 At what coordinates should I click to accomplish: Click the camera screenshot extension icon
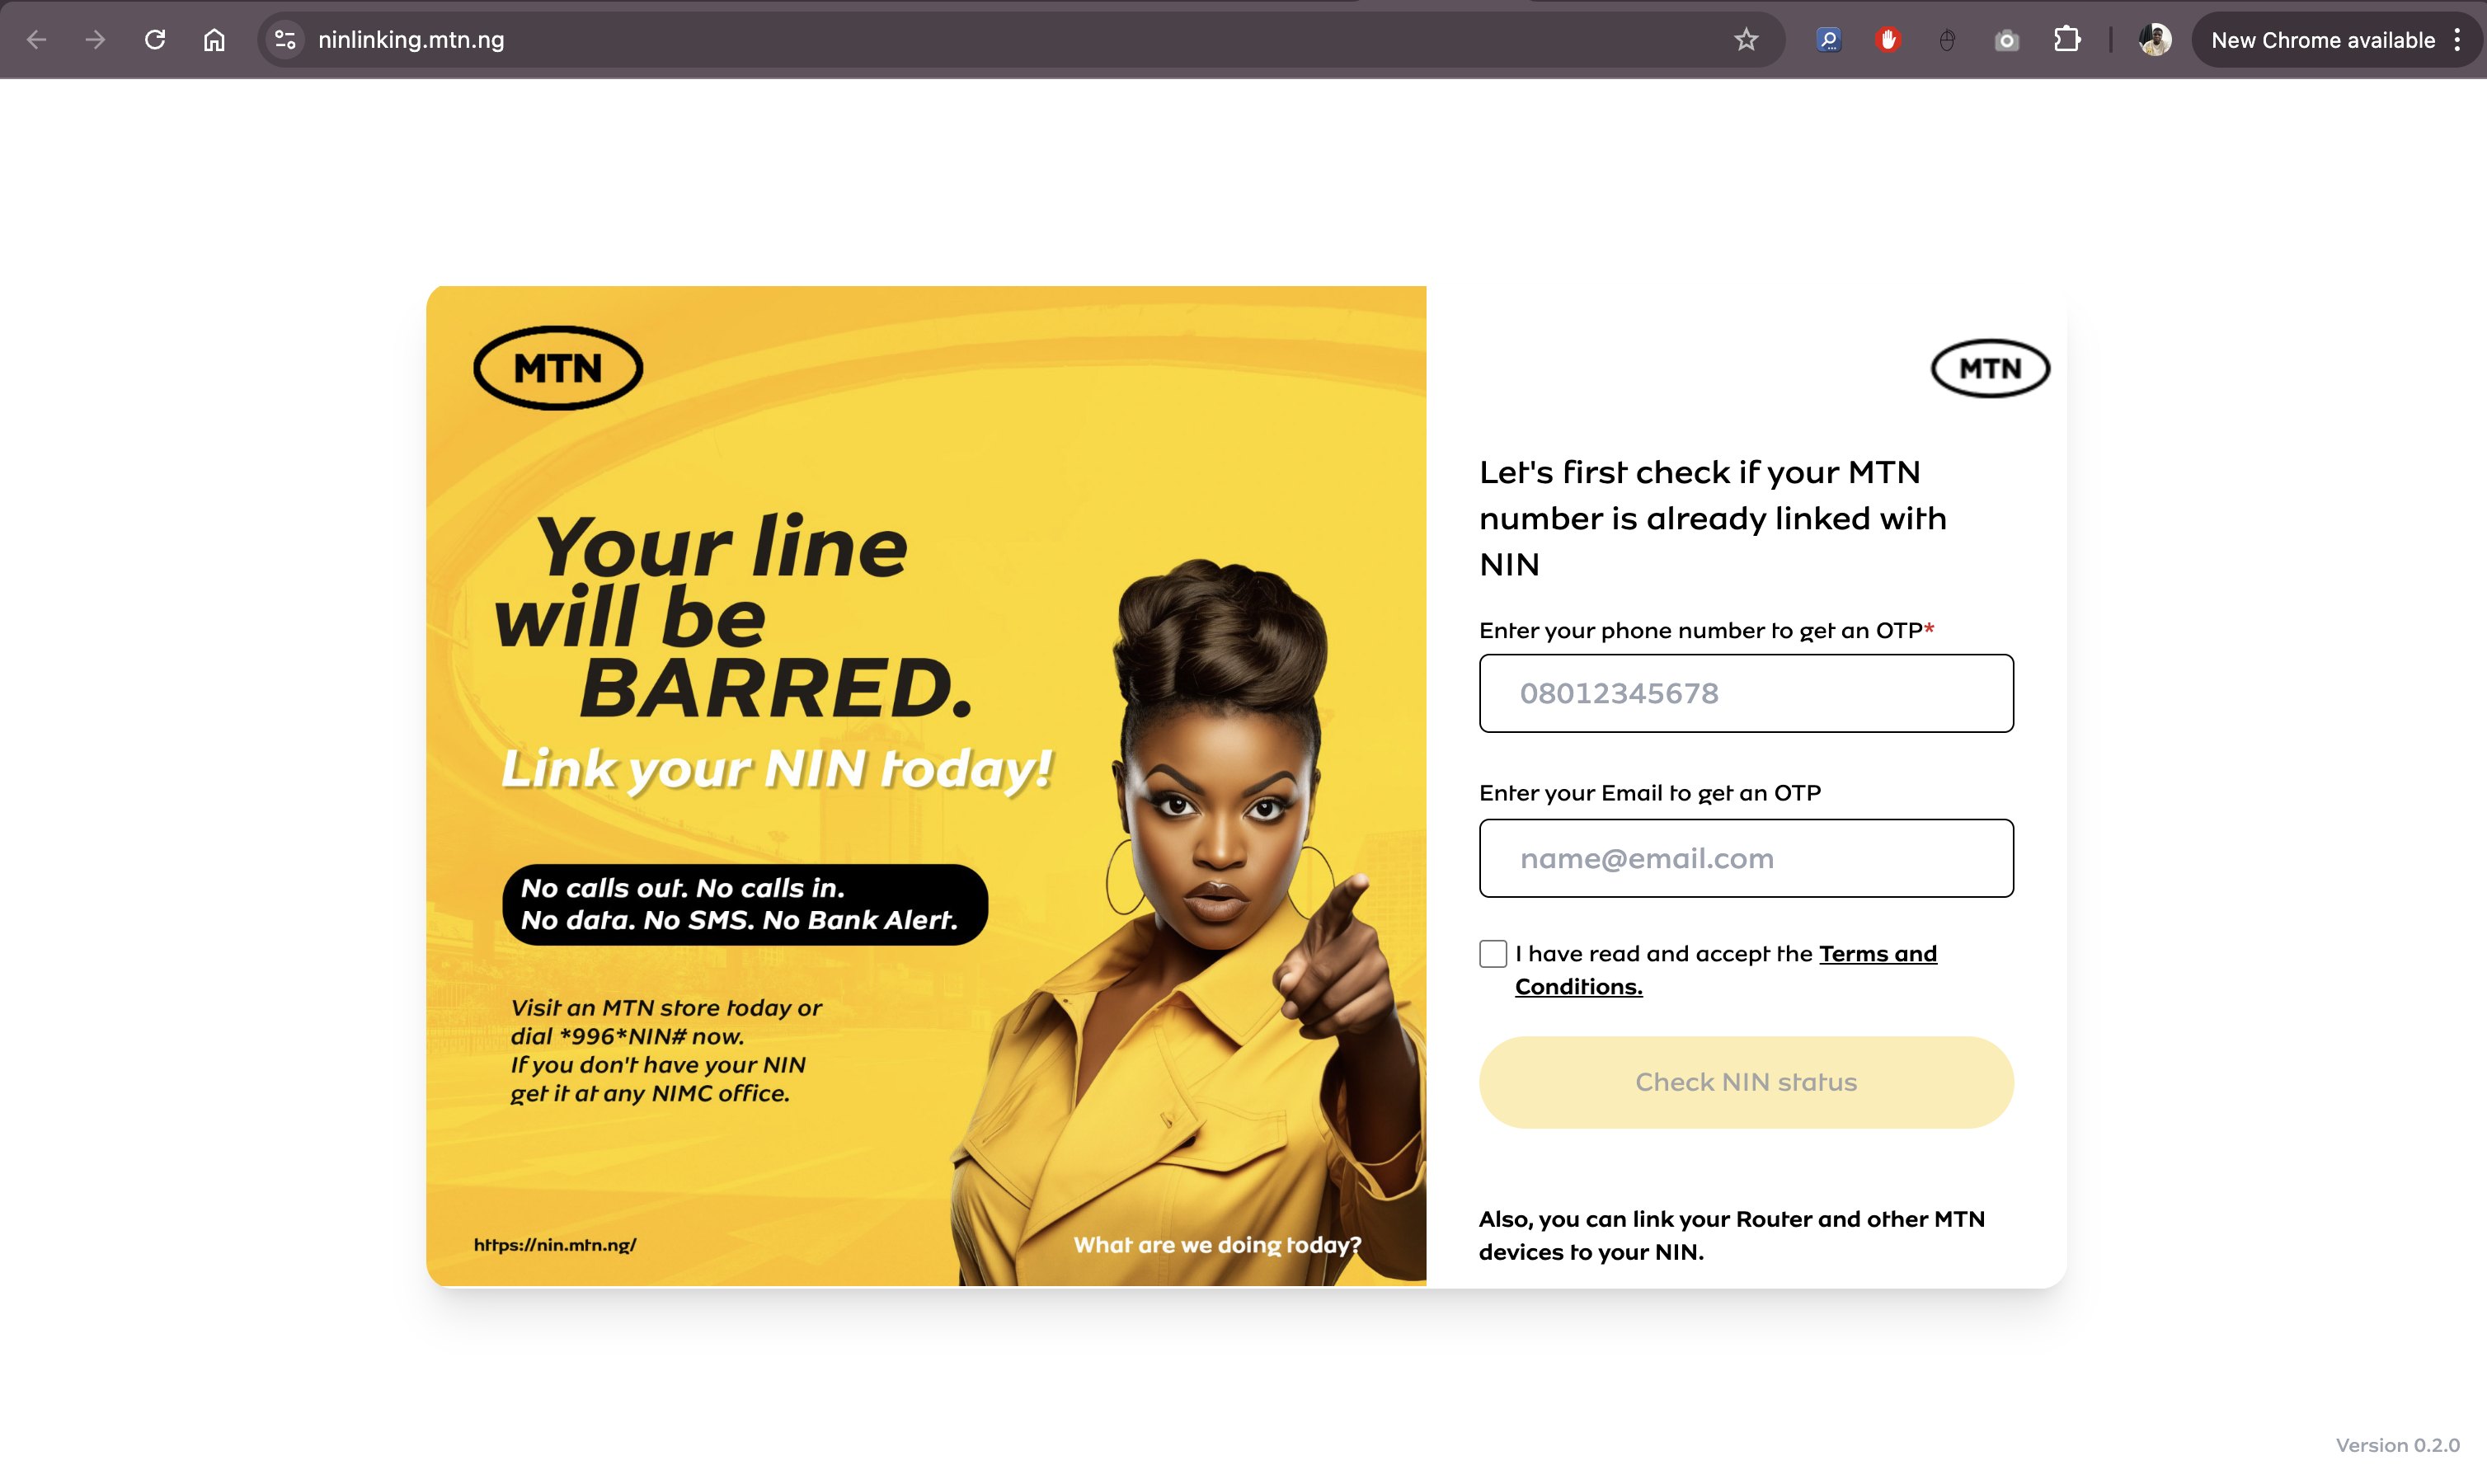[2006, 40]
